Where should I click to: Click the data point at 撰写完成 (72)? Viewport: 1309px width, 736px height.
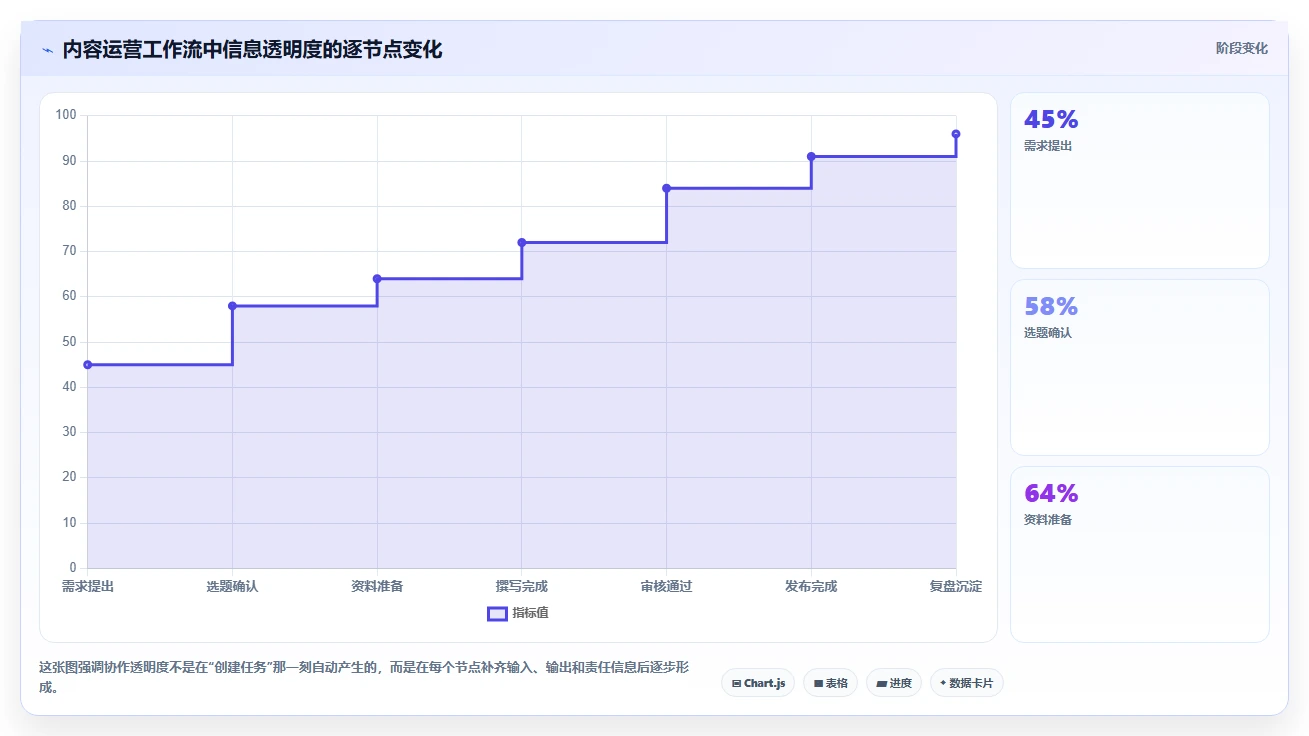click(522, 243)
